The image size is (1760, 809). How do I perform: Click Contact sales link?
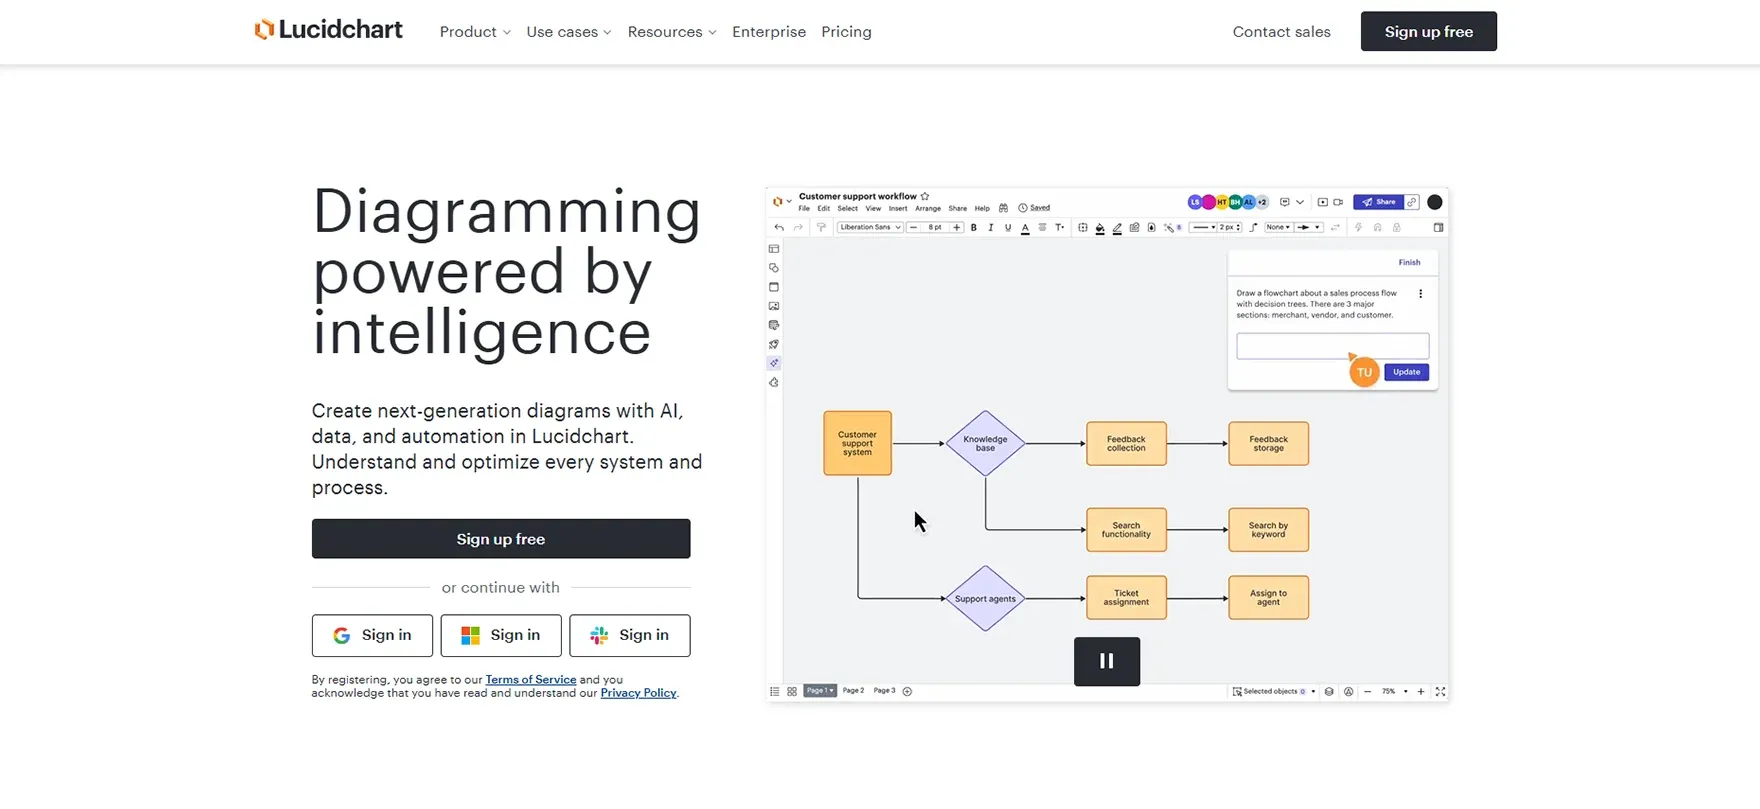(x=1281, y=32)
